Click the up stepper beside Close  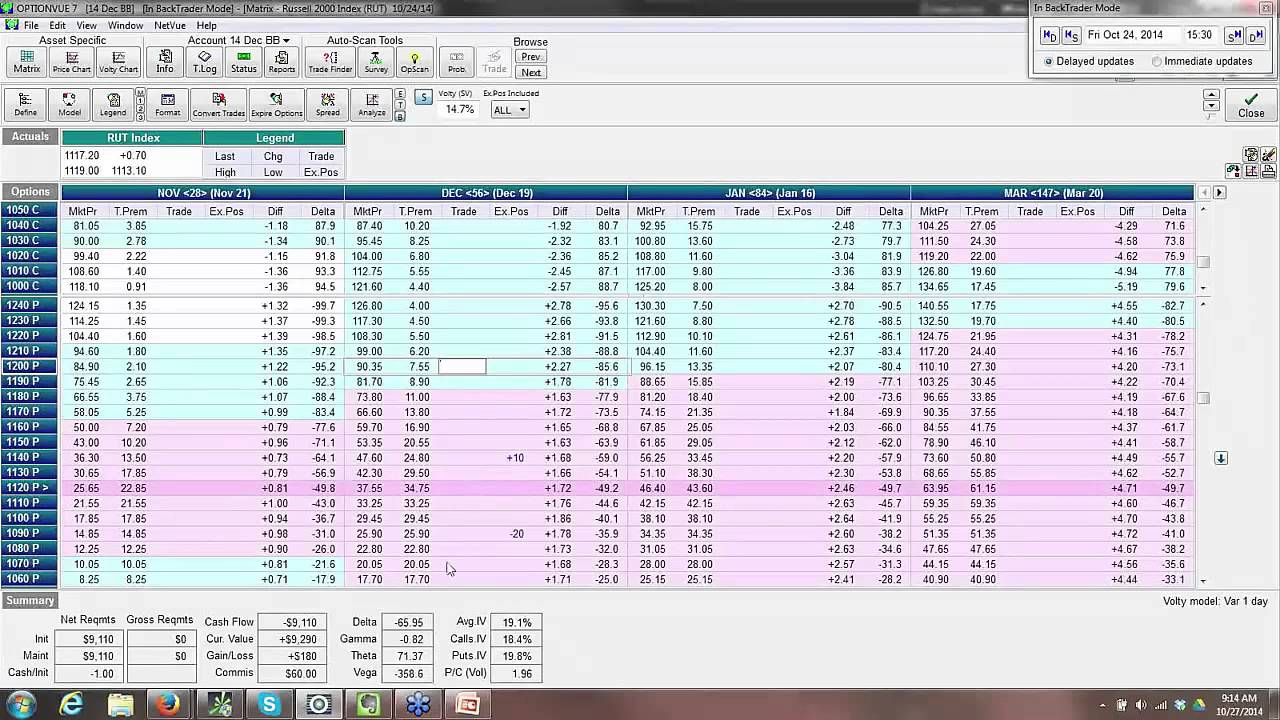[1211, 95]
